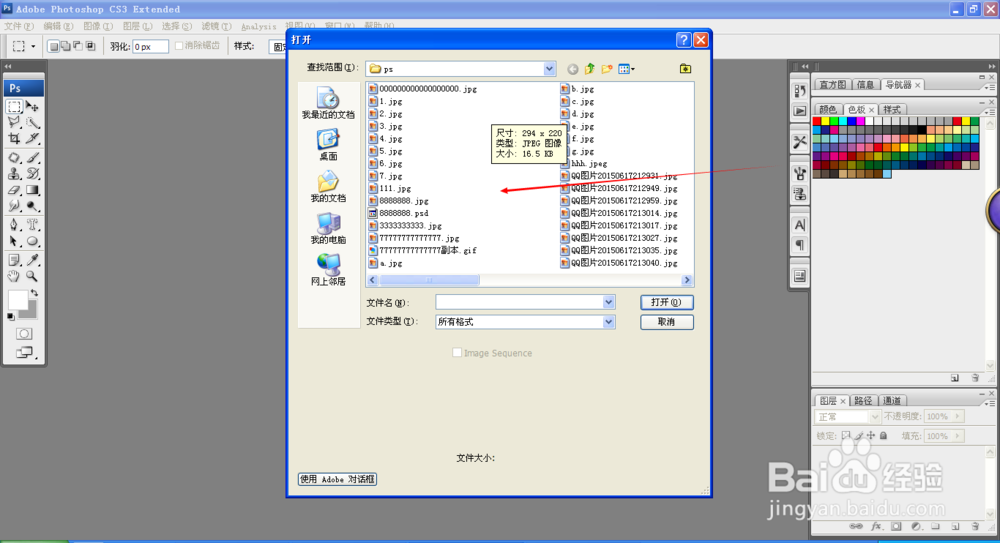Select the Eraser tool
The image size is (1000, 543).
point(14,190)
